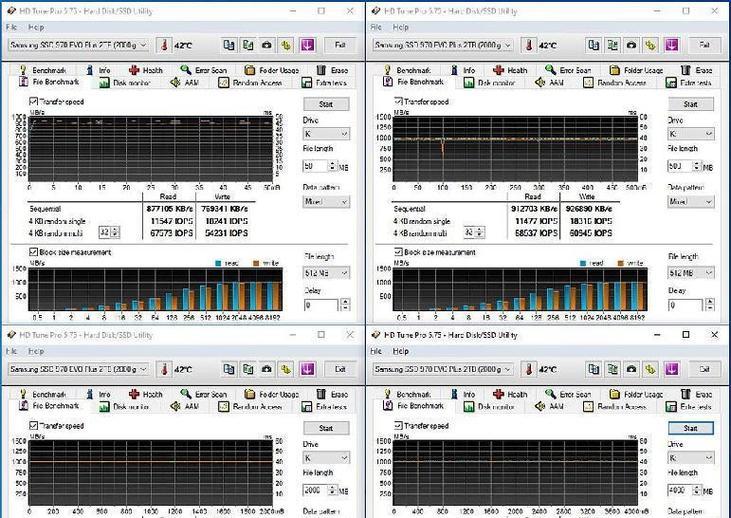Viewport: 731px width, 518px height.
Task: Click Exit button in top-left window
Action: (x=340, y=45)
